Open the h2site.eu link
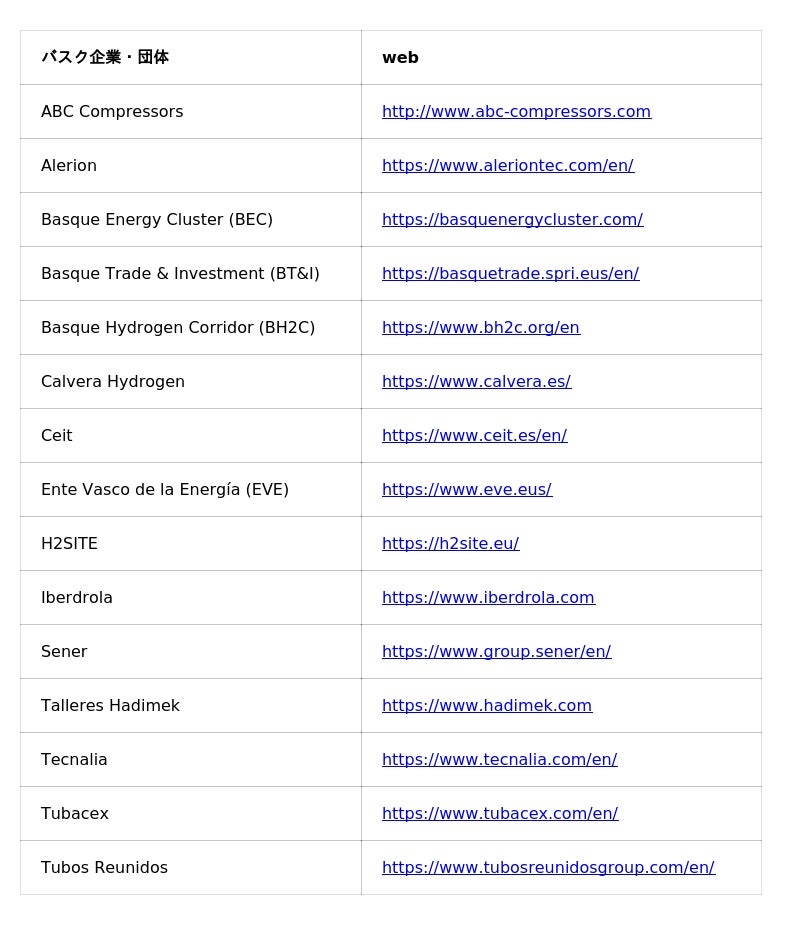800x925 pixels. coord(450,543)
